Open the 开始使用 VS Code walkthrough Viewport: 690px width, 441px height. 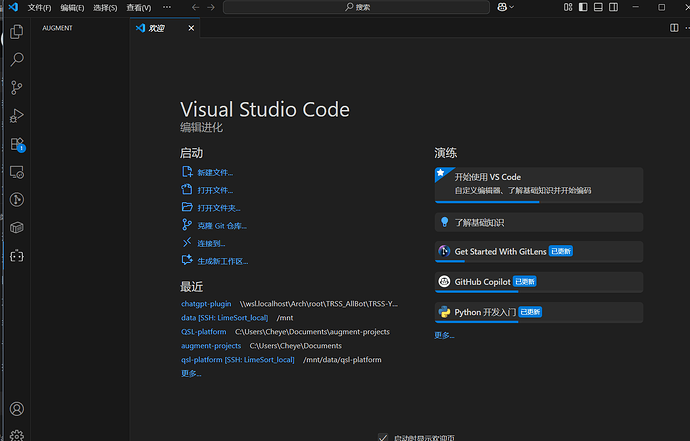tap(539, 185)
